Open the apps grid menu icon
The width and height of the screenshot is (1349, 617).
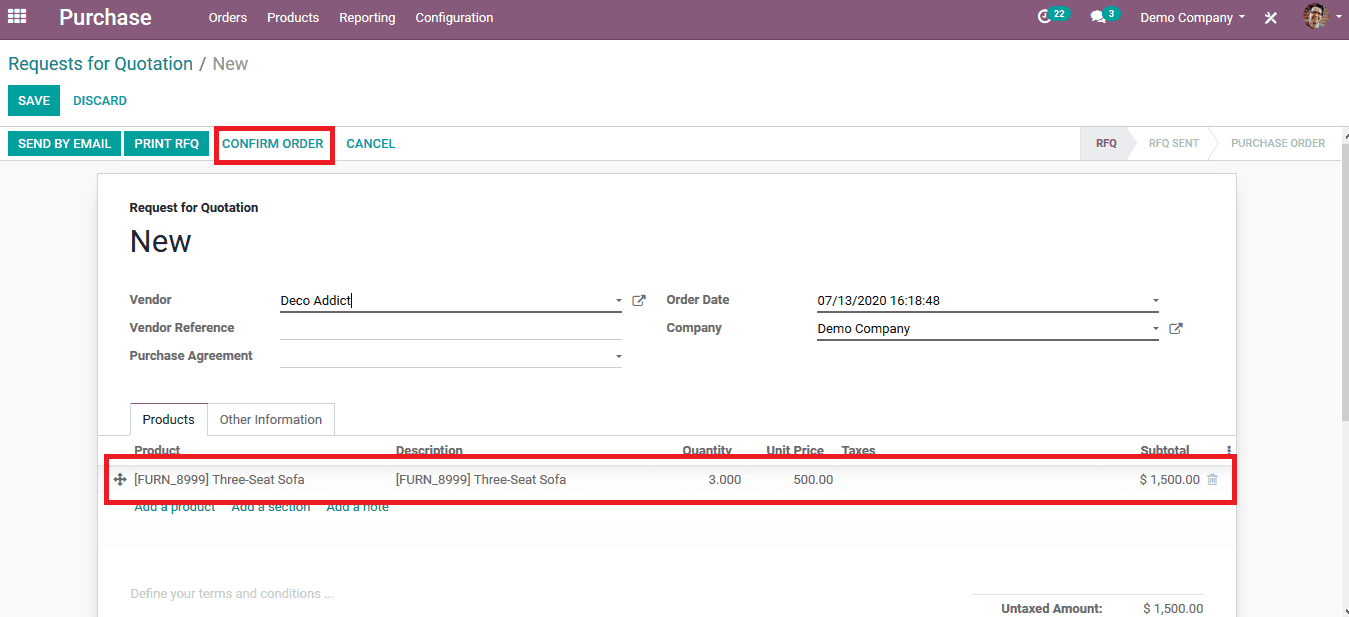coord(17,17)
